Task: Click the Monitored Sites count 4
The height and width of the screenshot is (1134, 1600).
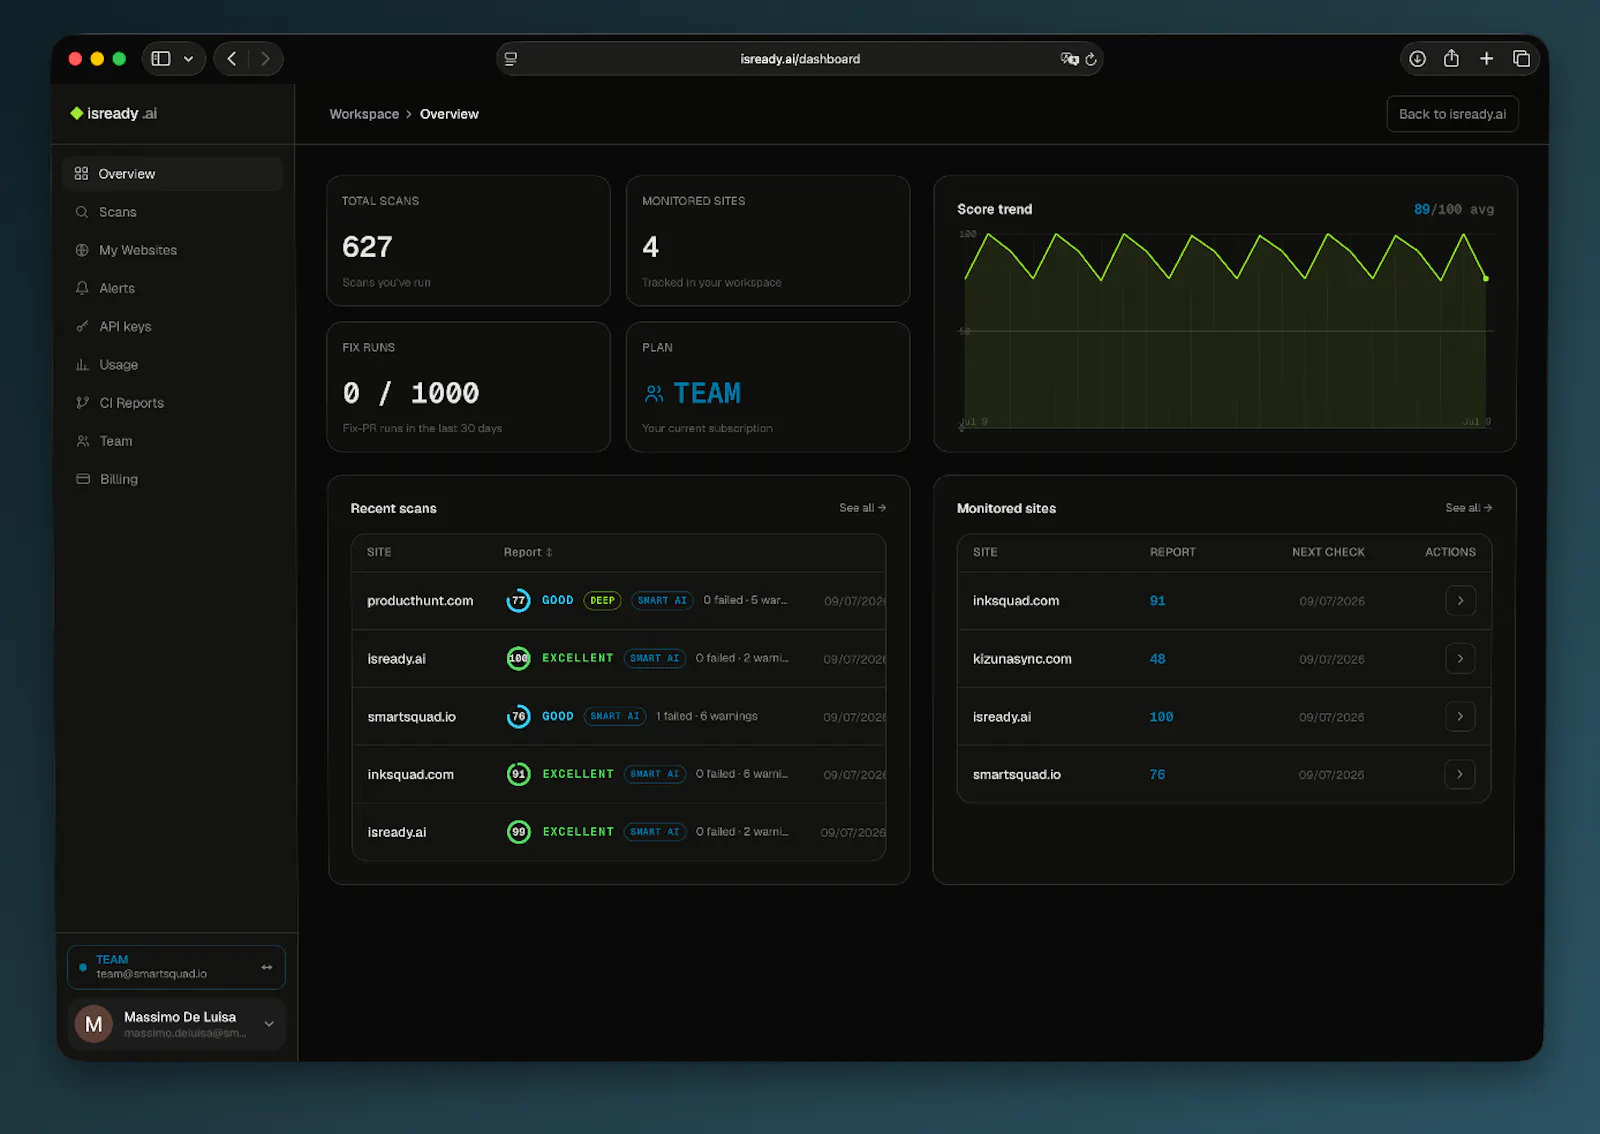Action: (x=650, y=247)
